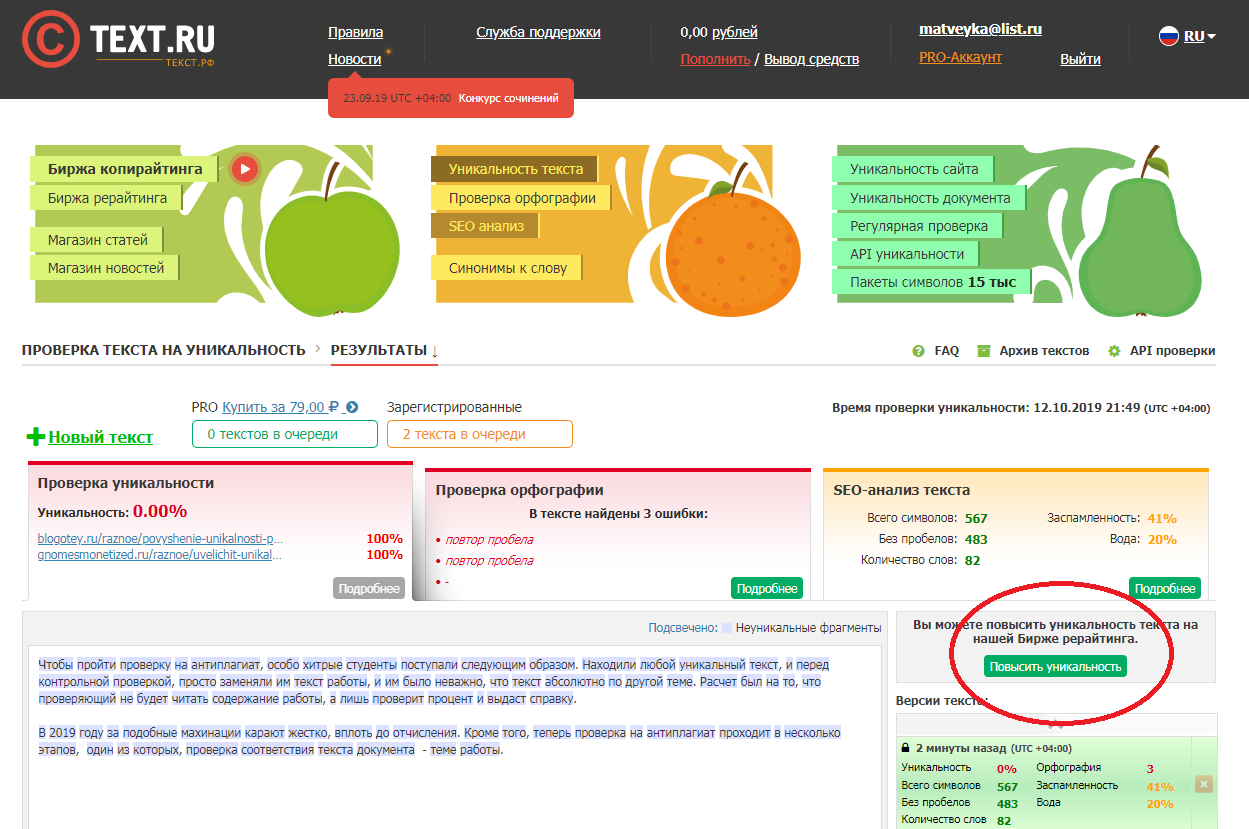The height and width of the screenshot is (829, 1249).
Task: Click the Неуникальные фрагменты highlight swatch
Action: pyautogui.click(x=727, y=628)
